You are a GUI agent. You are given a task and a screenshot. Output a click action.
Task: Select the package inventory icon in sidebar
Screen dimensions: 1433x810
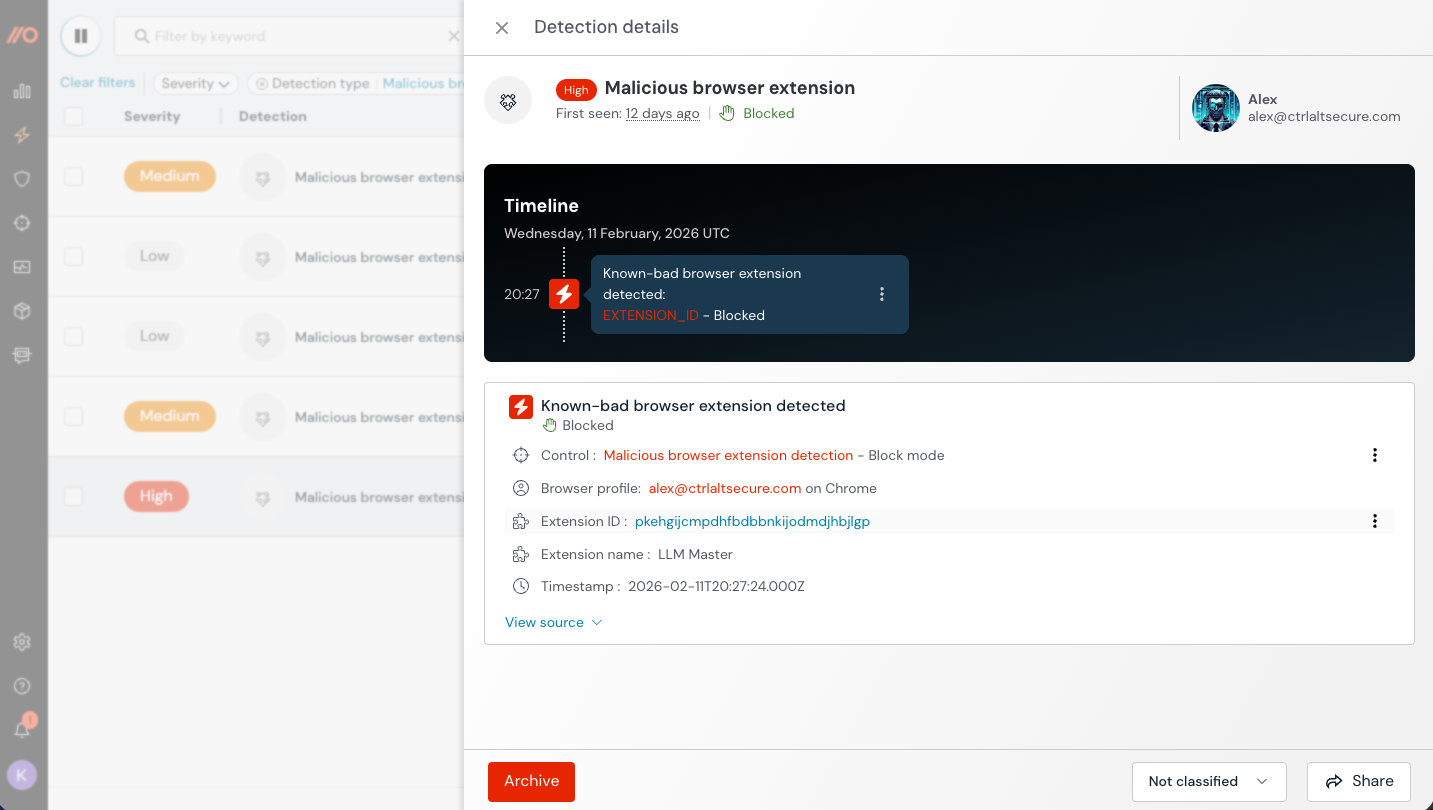click(22, 311)
